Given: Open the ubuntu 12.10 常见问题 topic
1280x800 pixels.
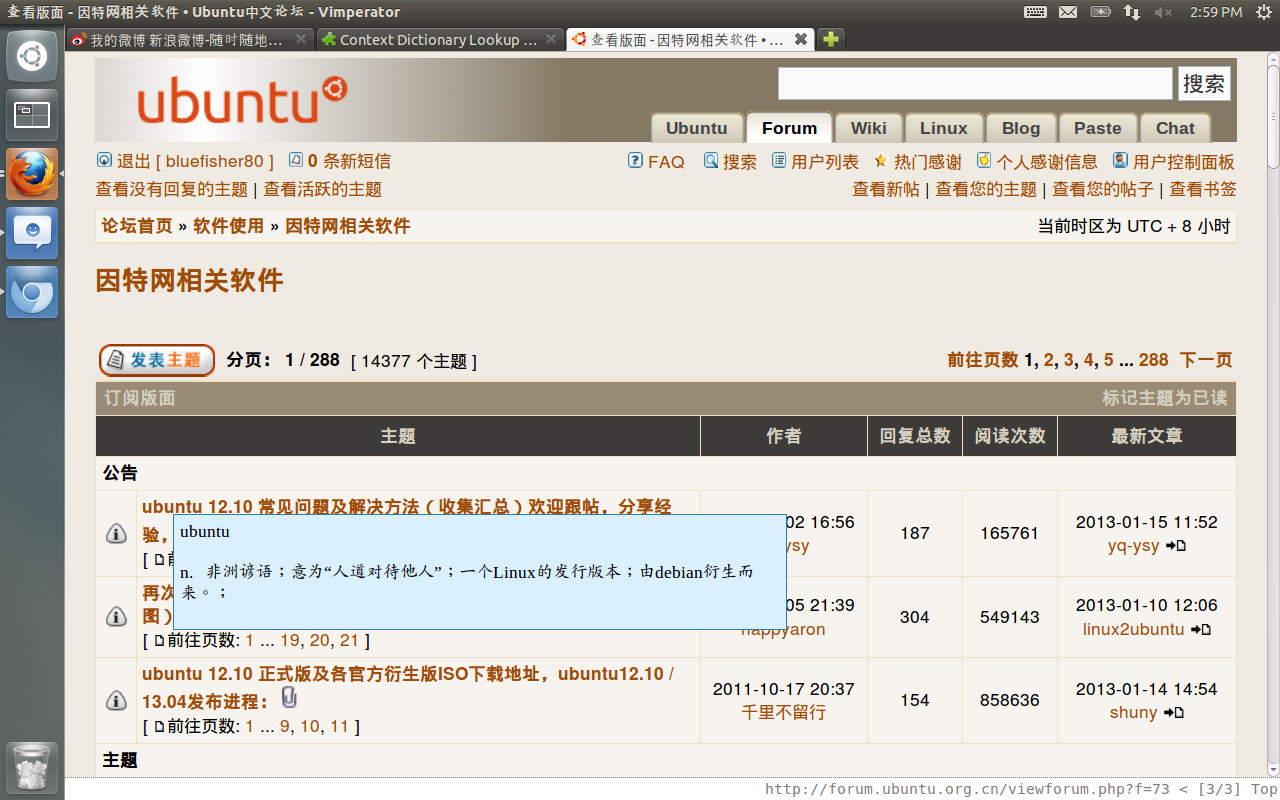Looking at the screenshot, I should click(x=406, y=508).
